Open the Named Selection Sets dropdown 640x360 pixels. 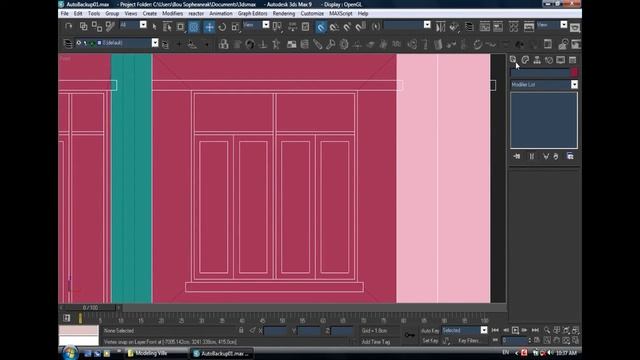427,25
